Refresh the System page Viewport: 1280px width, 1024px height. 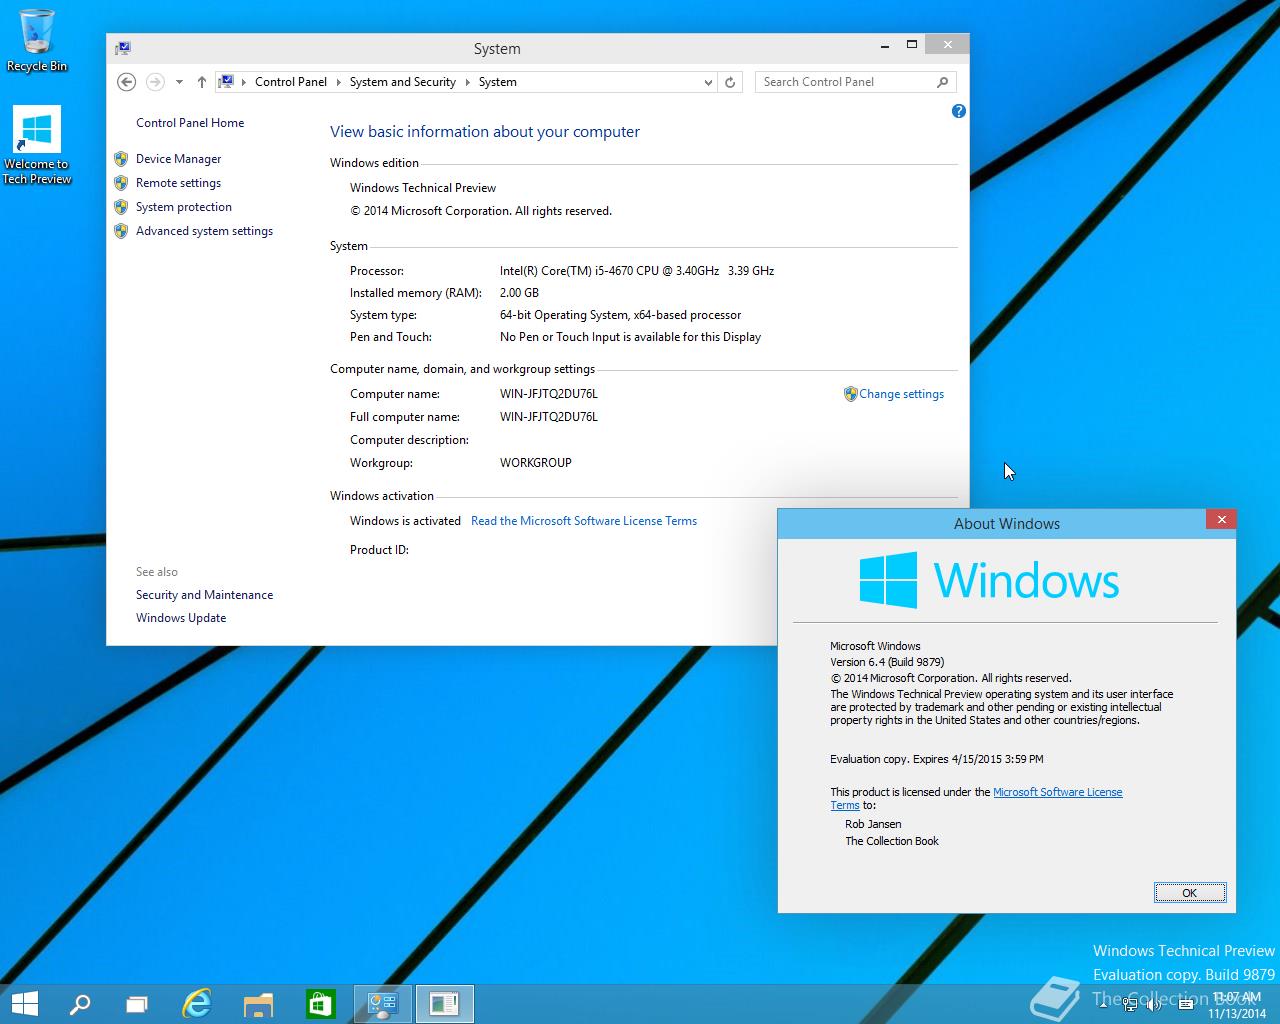pyautogui.click(x=730, y=82)
